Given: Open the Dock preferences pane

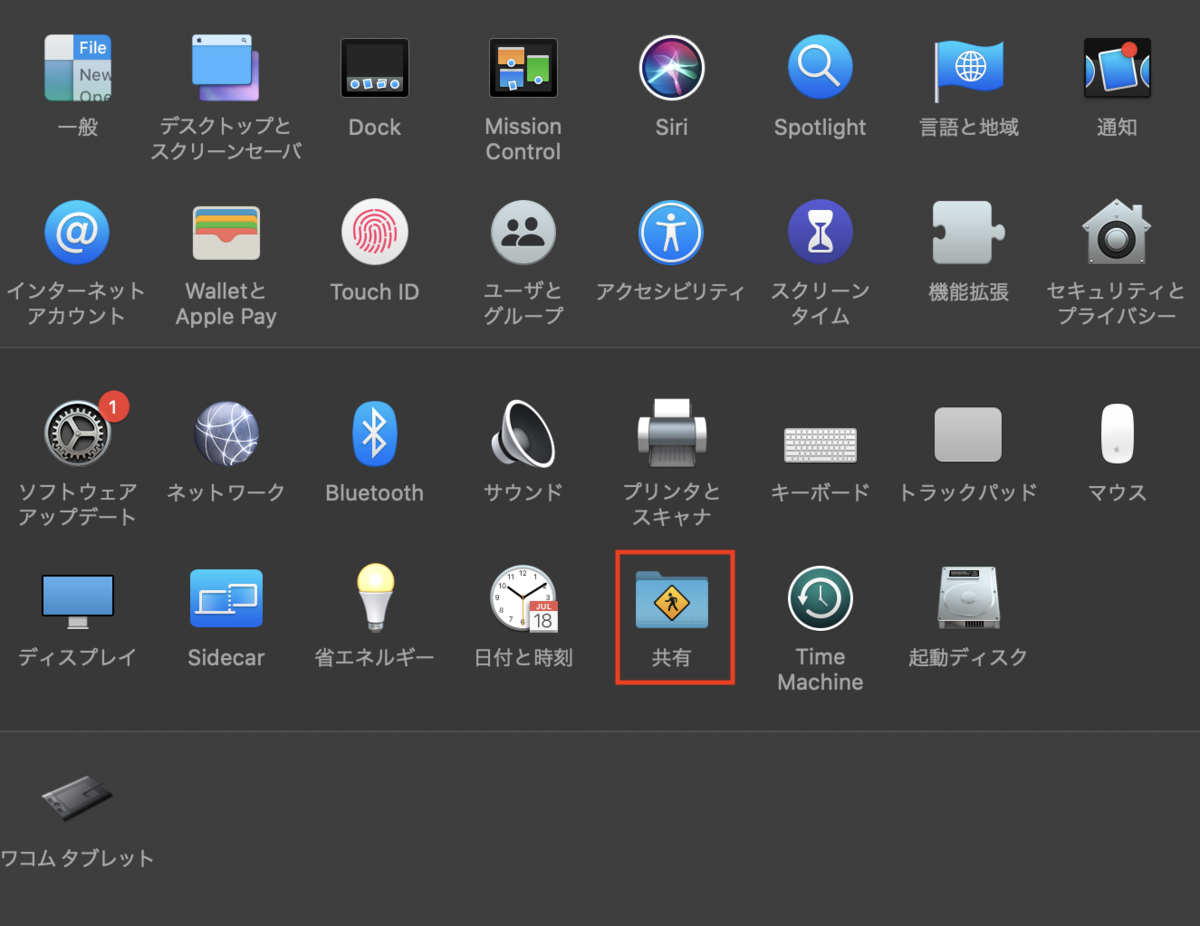Looking at the screenshot, I should coord(375,68).
